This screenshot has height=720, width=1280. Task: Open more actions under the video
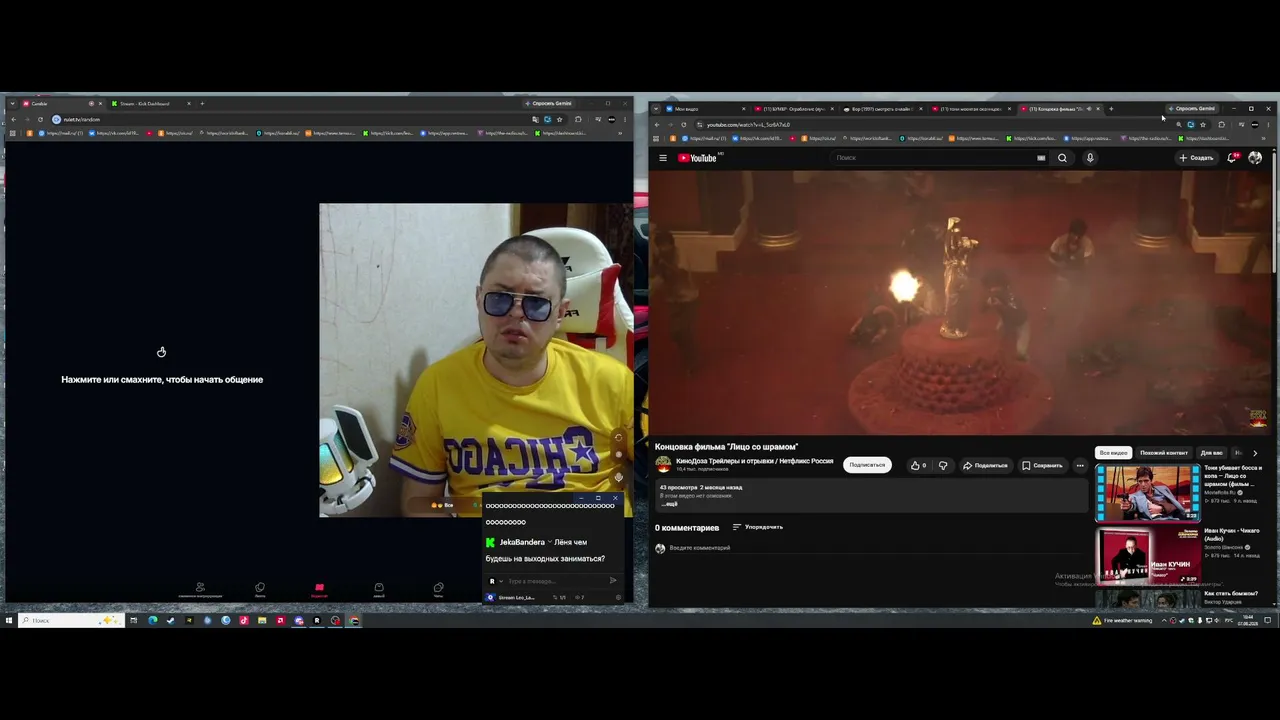click(x=1080, y=465)
